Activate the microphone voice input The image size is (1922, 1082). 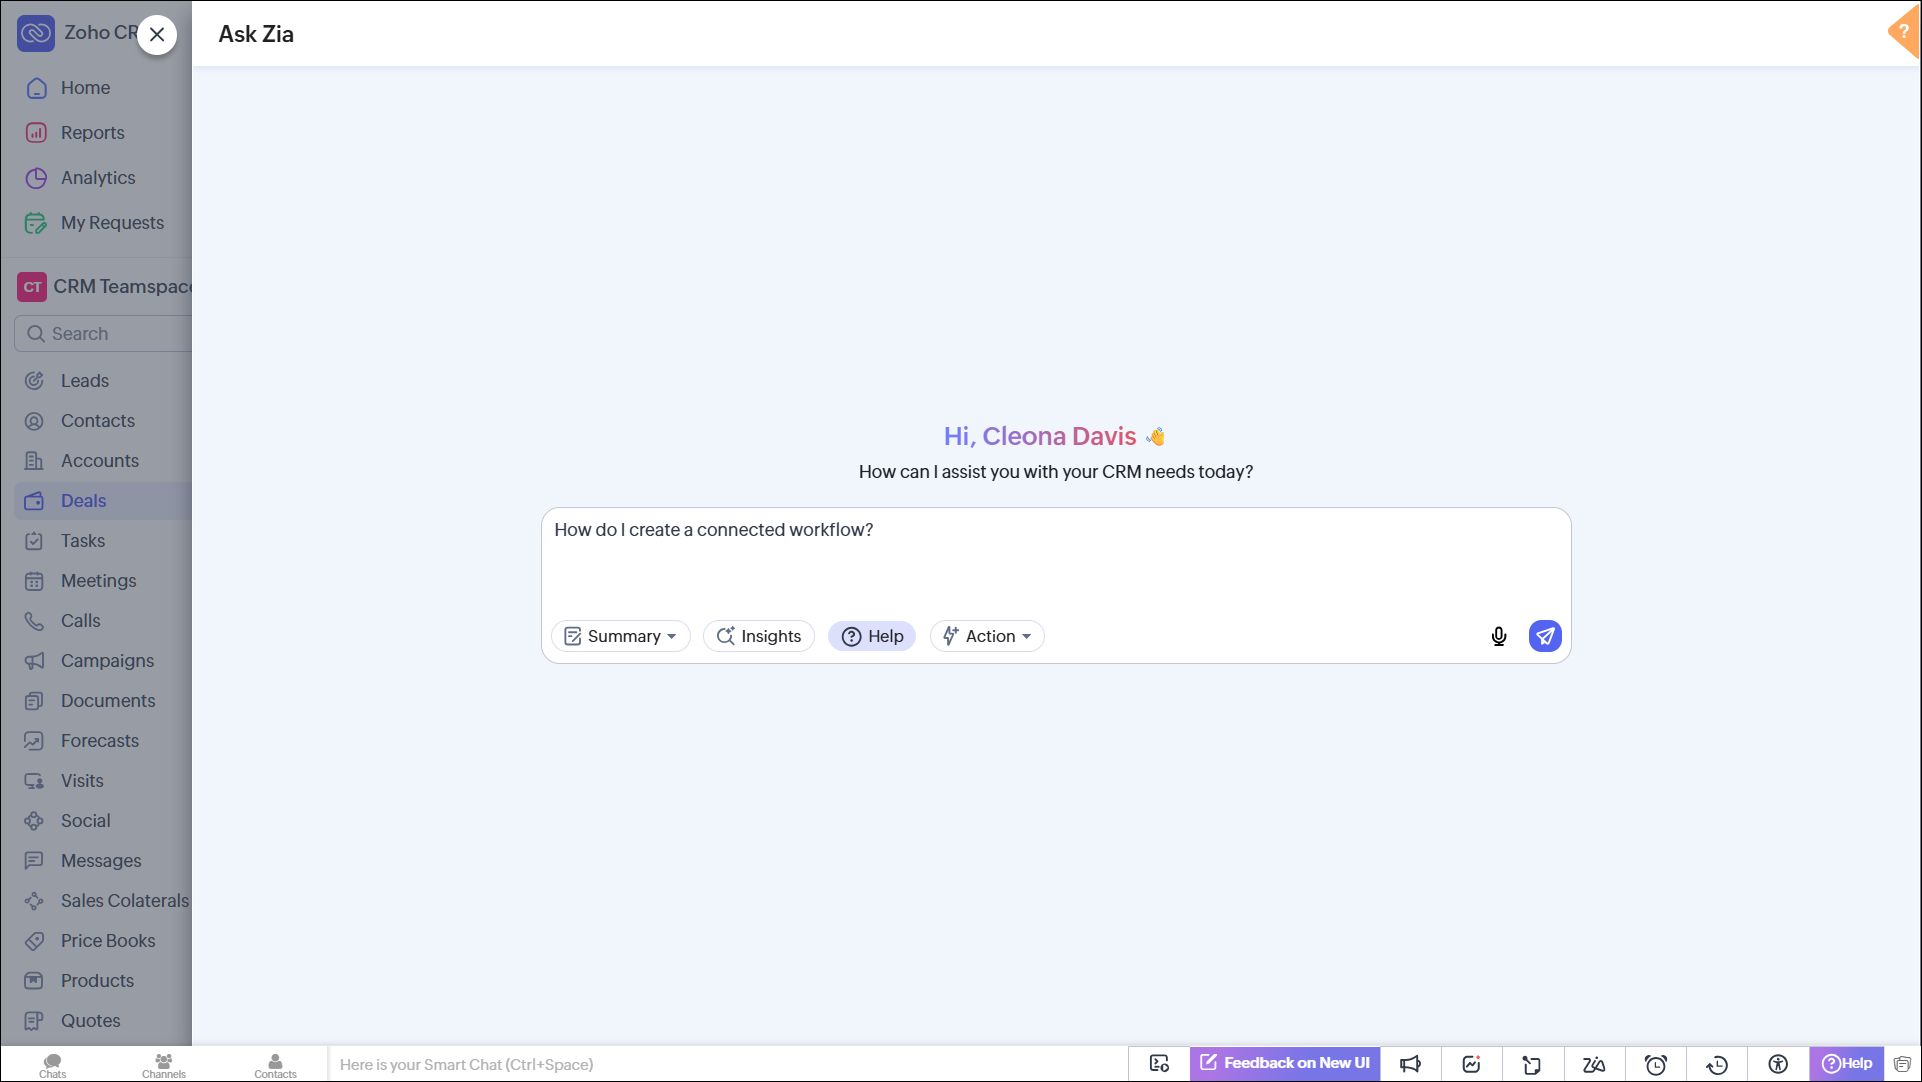1498,636
